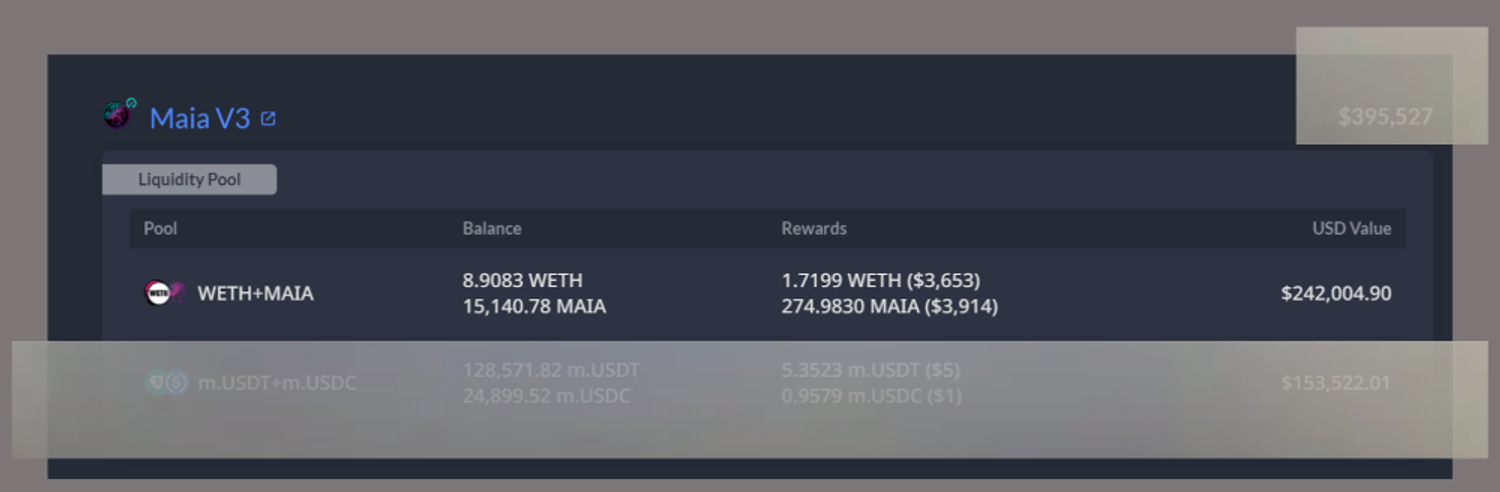Click the 1.7199 WETH reward amount
This screenshot has height=492, width=1500.
coord(880,280)
